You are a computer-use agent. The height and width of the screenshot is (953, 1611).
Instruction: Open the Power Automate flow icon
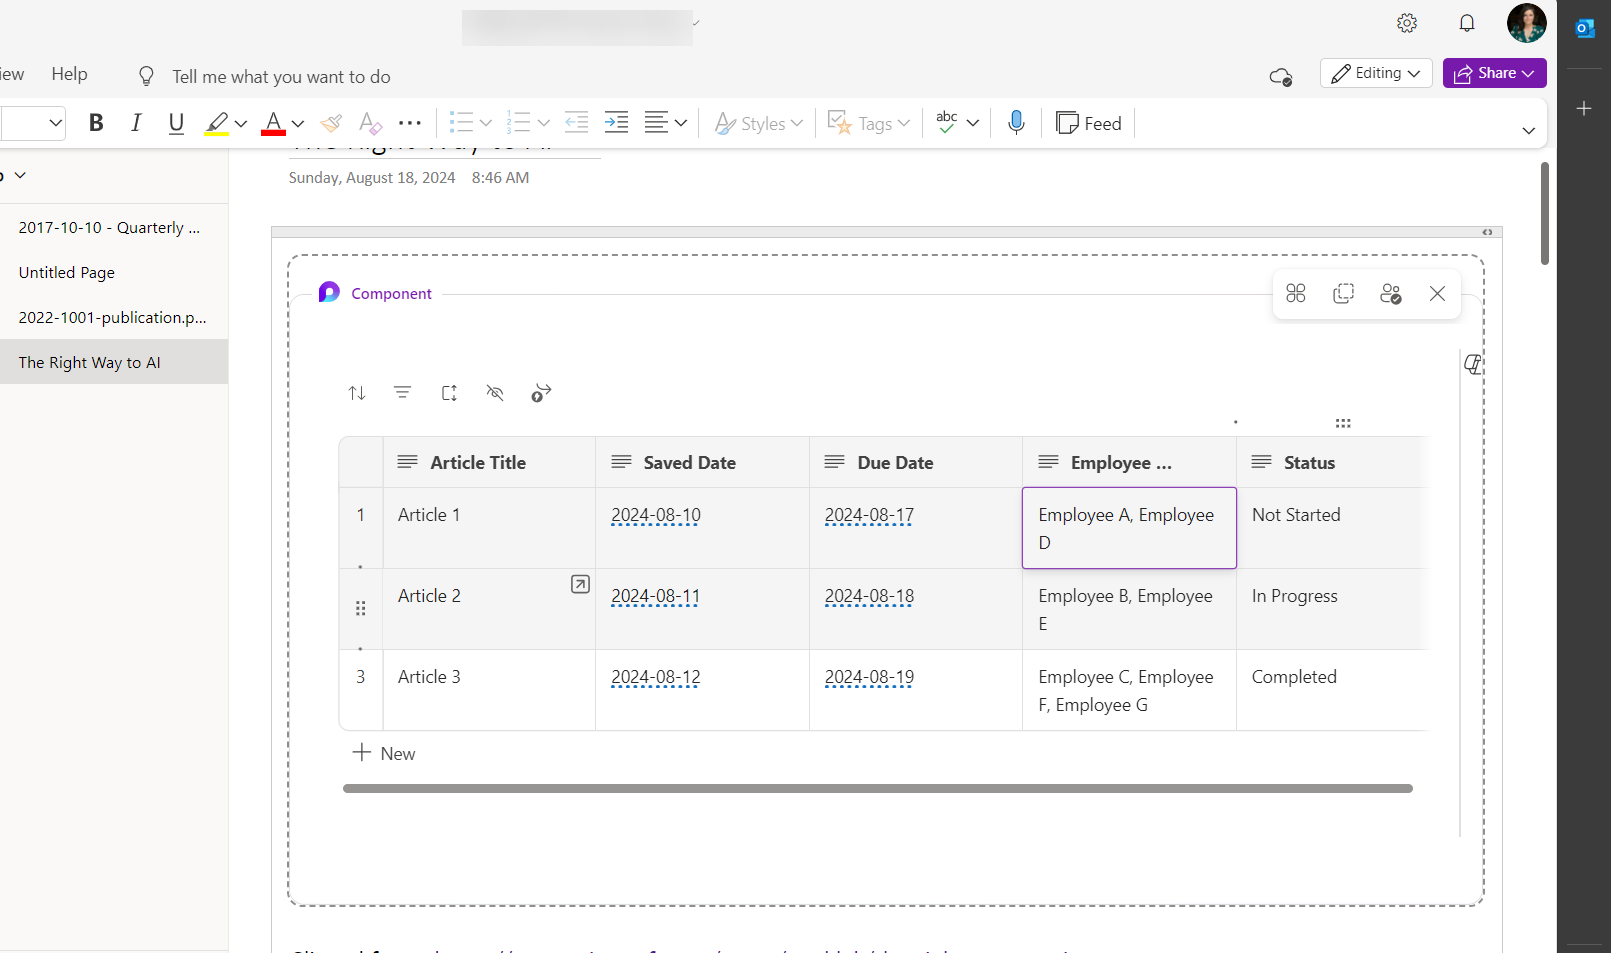540,392
